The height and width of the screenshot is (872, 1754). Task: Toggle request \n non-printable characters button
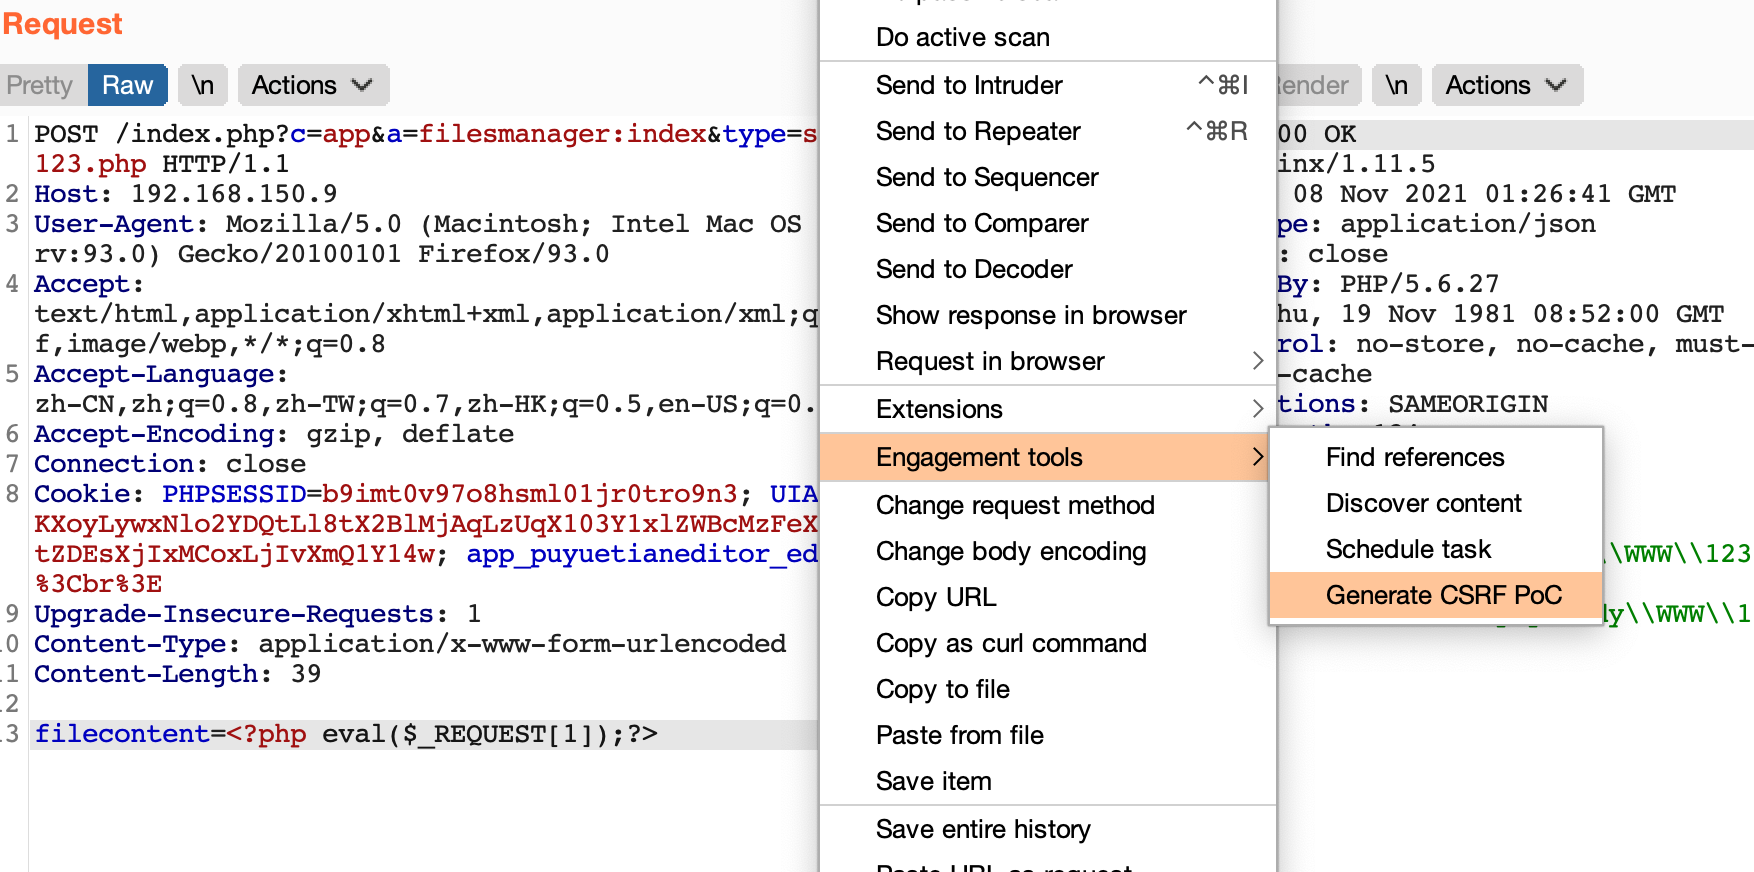pos(203,85)
